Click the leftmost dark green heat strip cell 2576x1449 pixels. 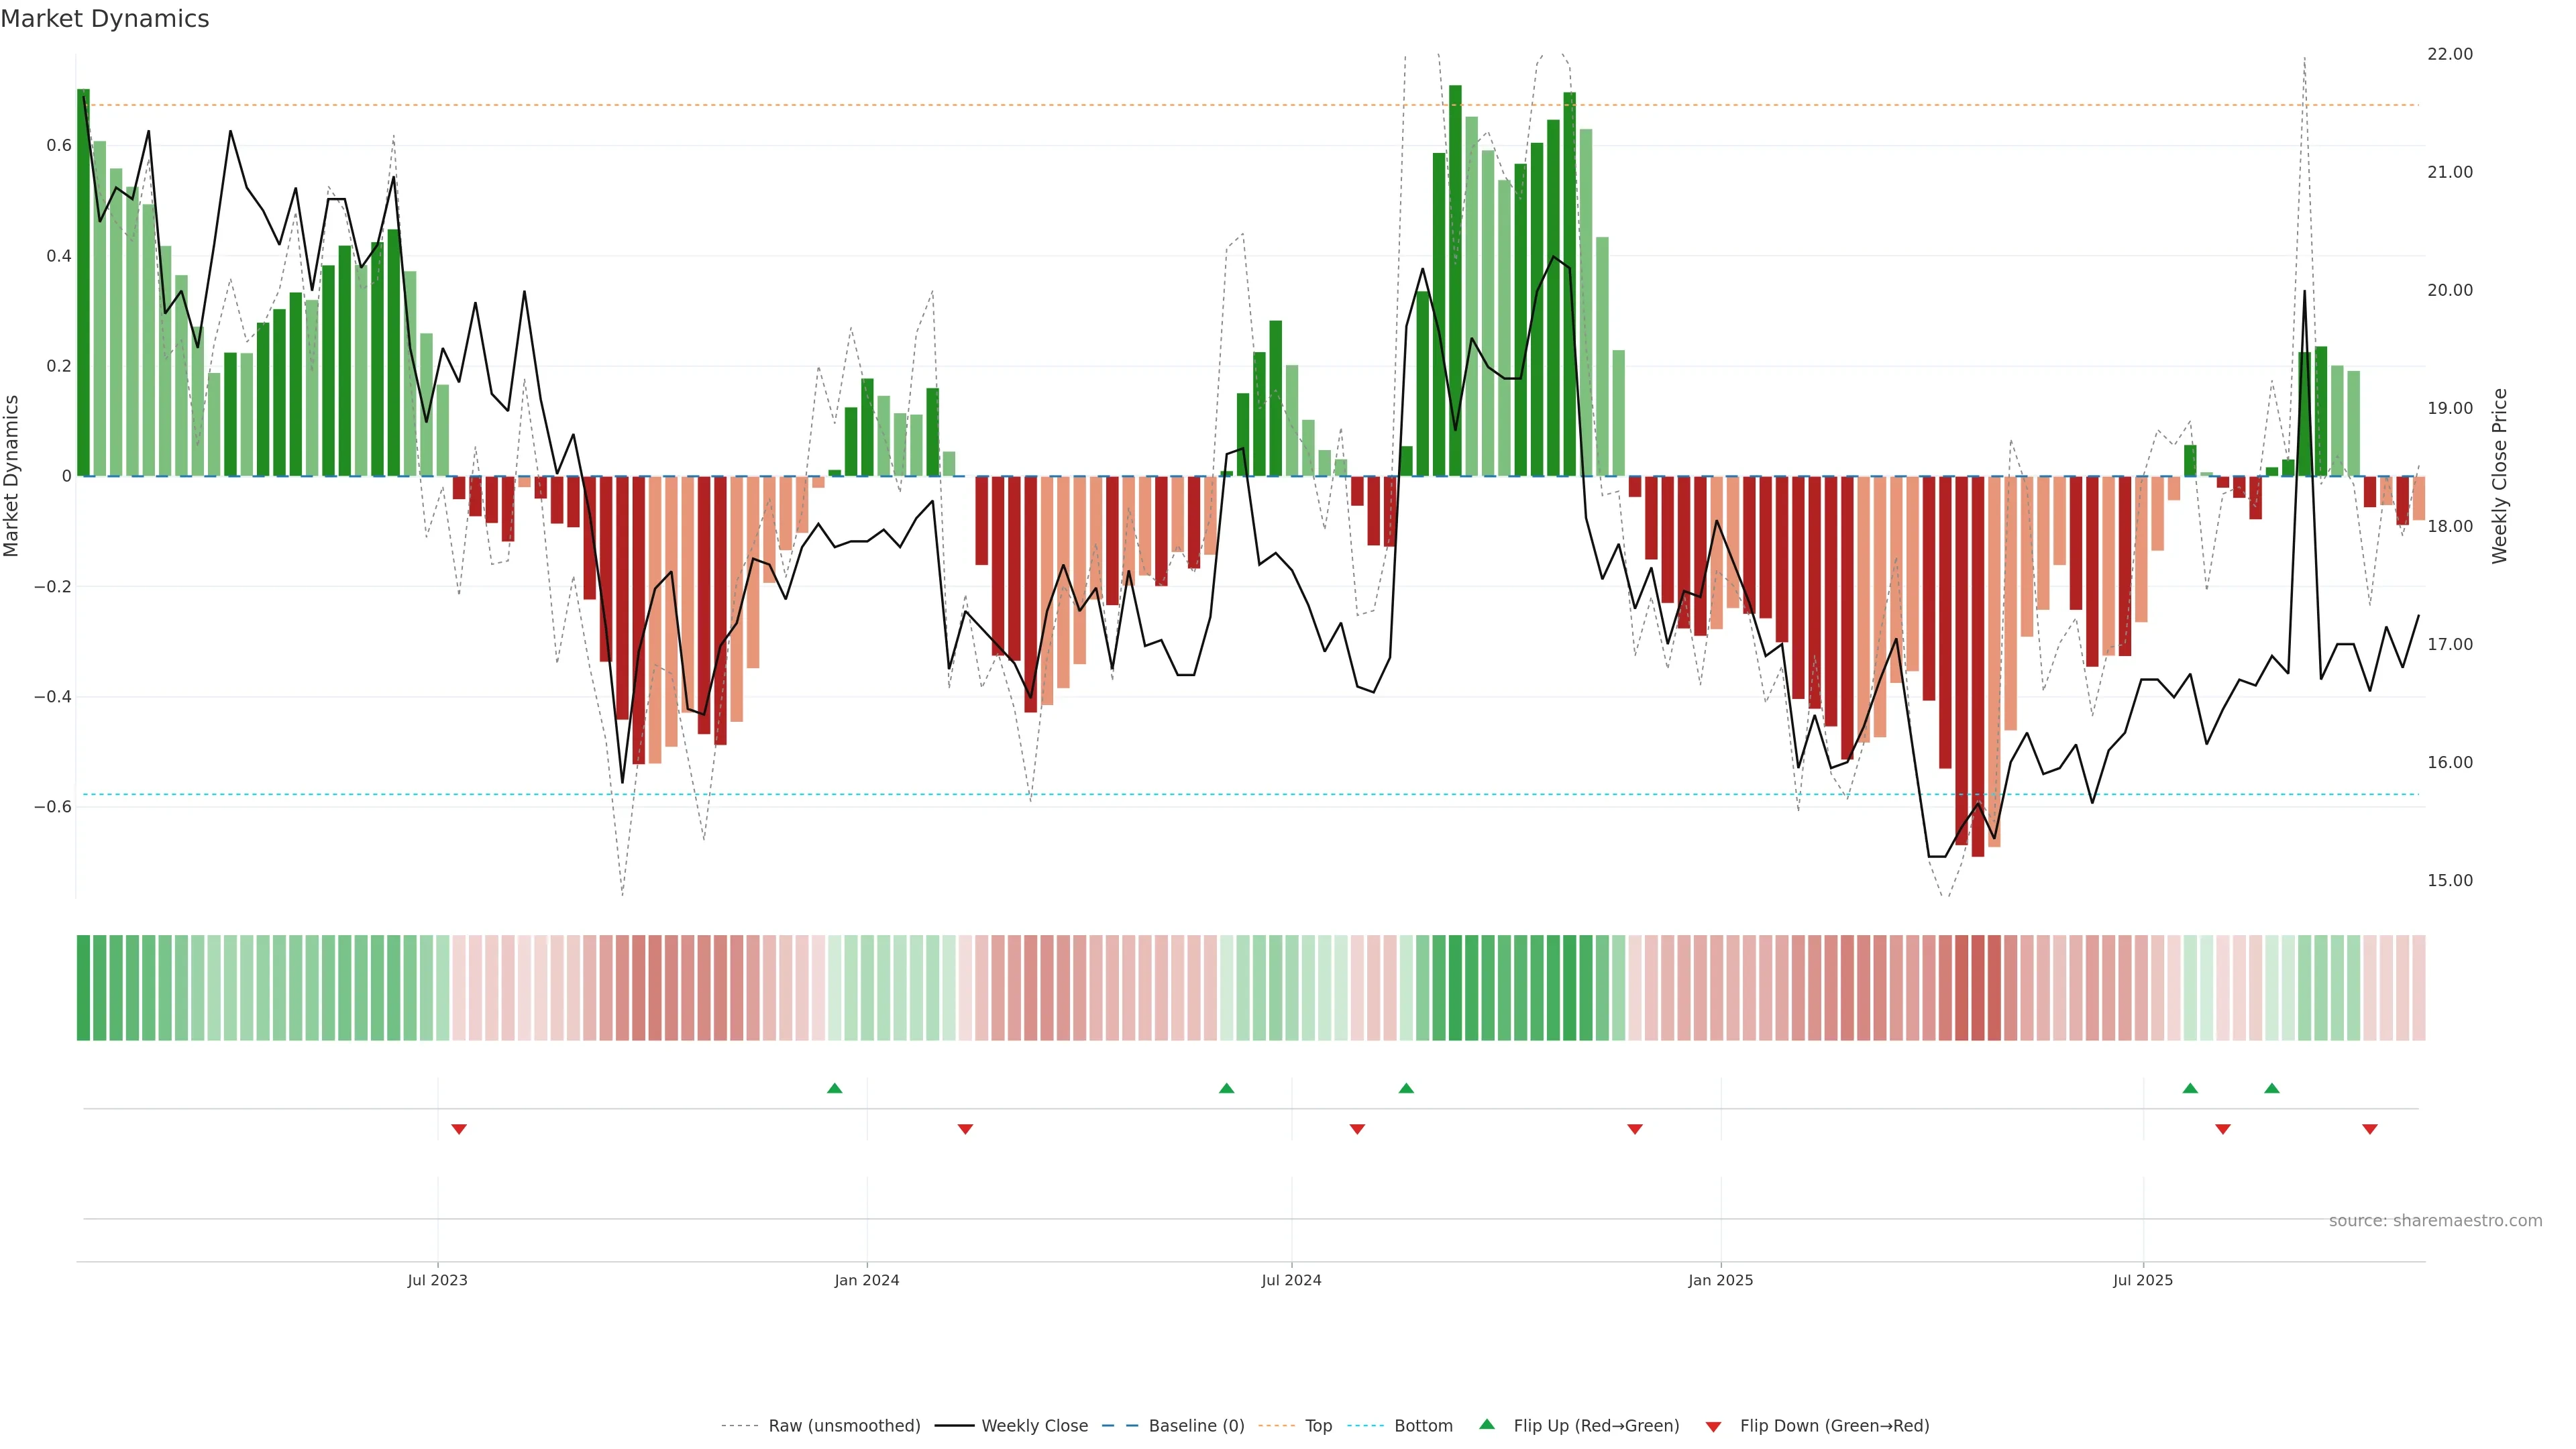83,988
